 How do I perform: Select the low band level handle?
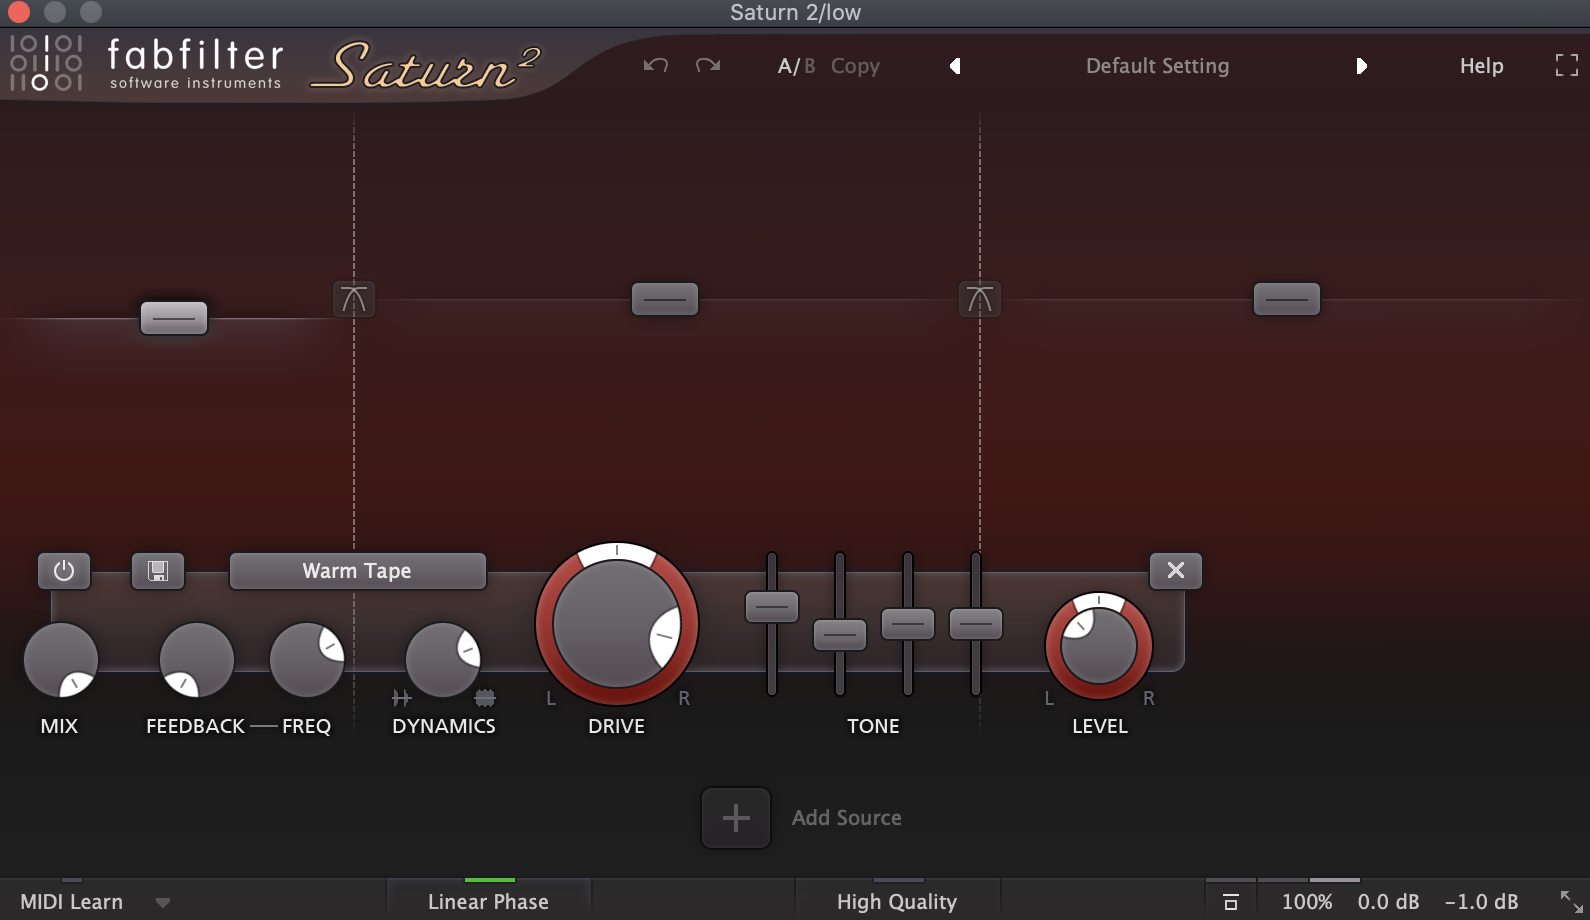point(174,318)
